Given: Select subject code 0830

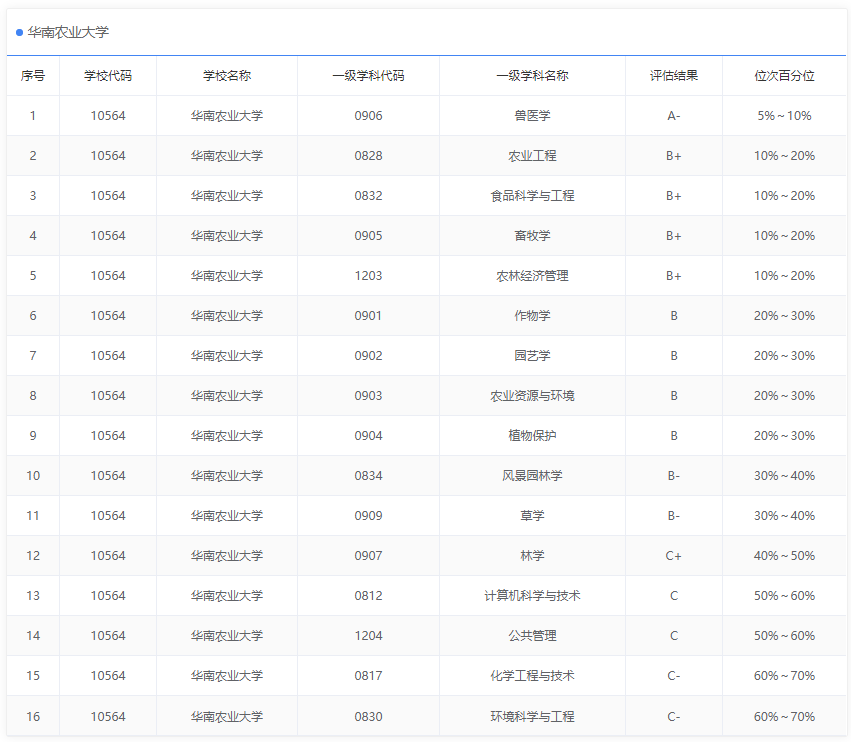Looking at the screenshot, I should coord(369,716).
